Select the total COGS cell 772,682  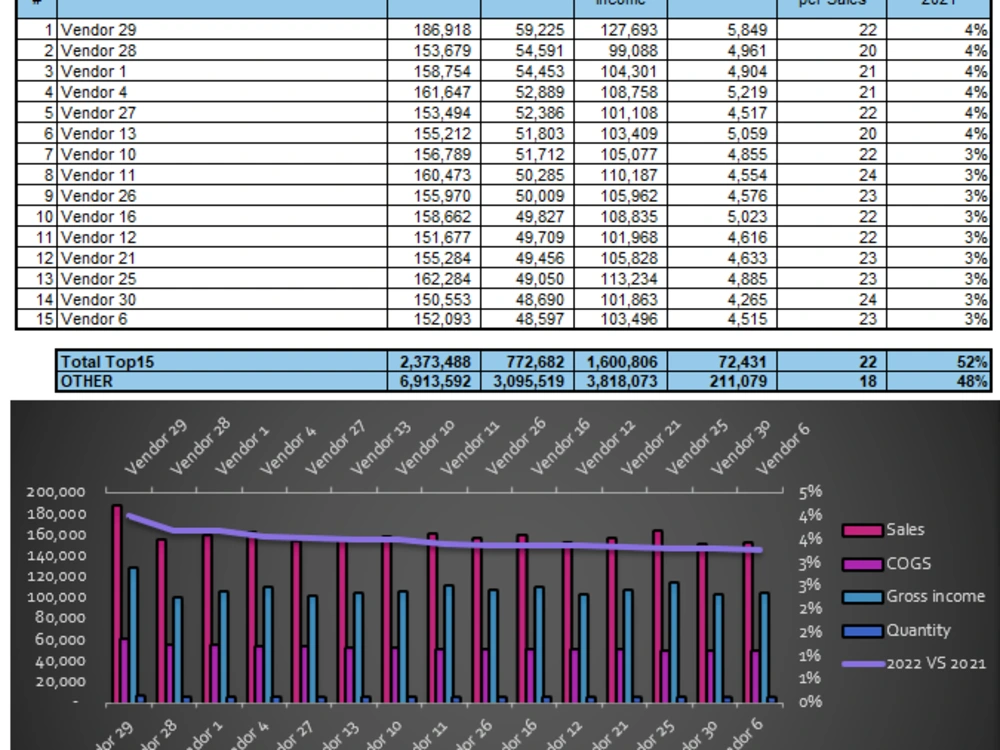[527, 362]
